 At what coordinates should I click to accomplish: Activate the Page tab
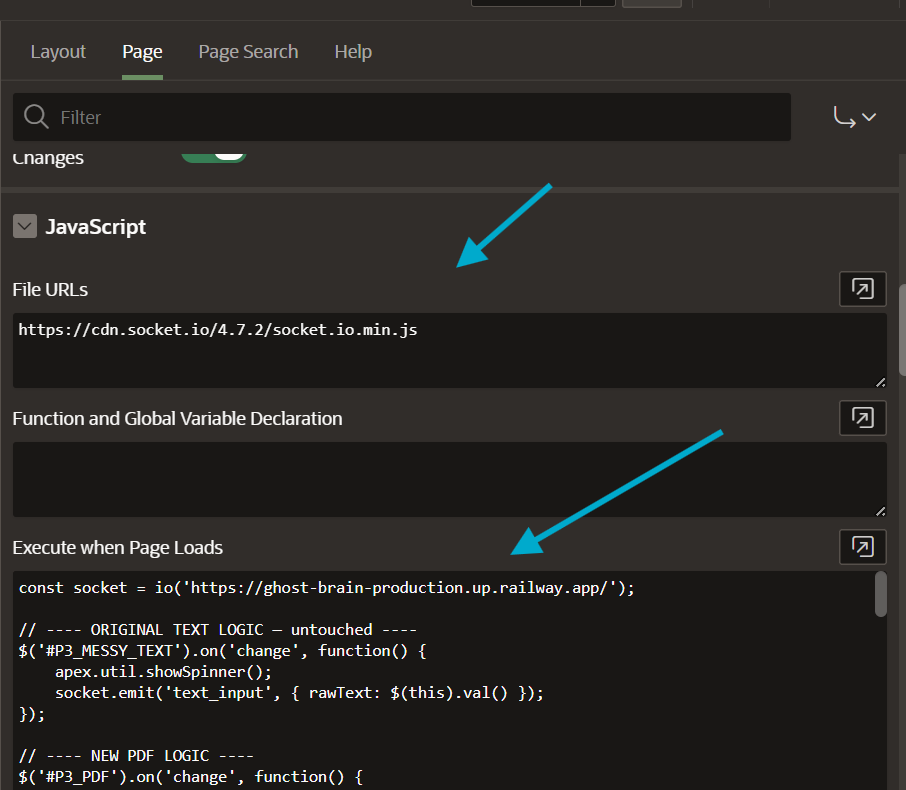tap(142, 51)
